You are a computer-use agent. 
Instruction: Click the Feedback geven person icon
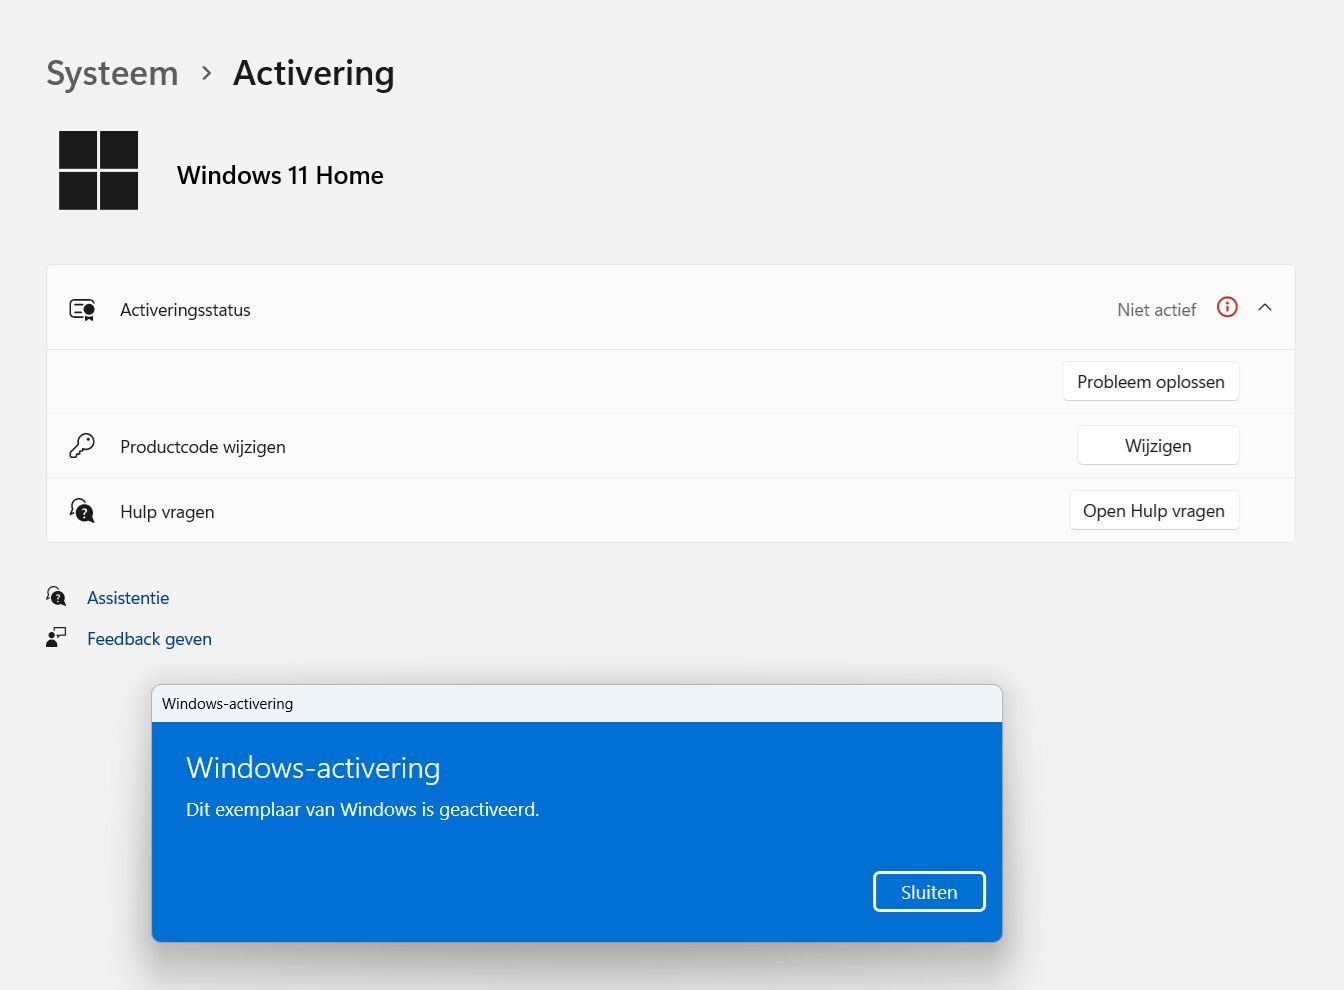[x=56, y=638]
